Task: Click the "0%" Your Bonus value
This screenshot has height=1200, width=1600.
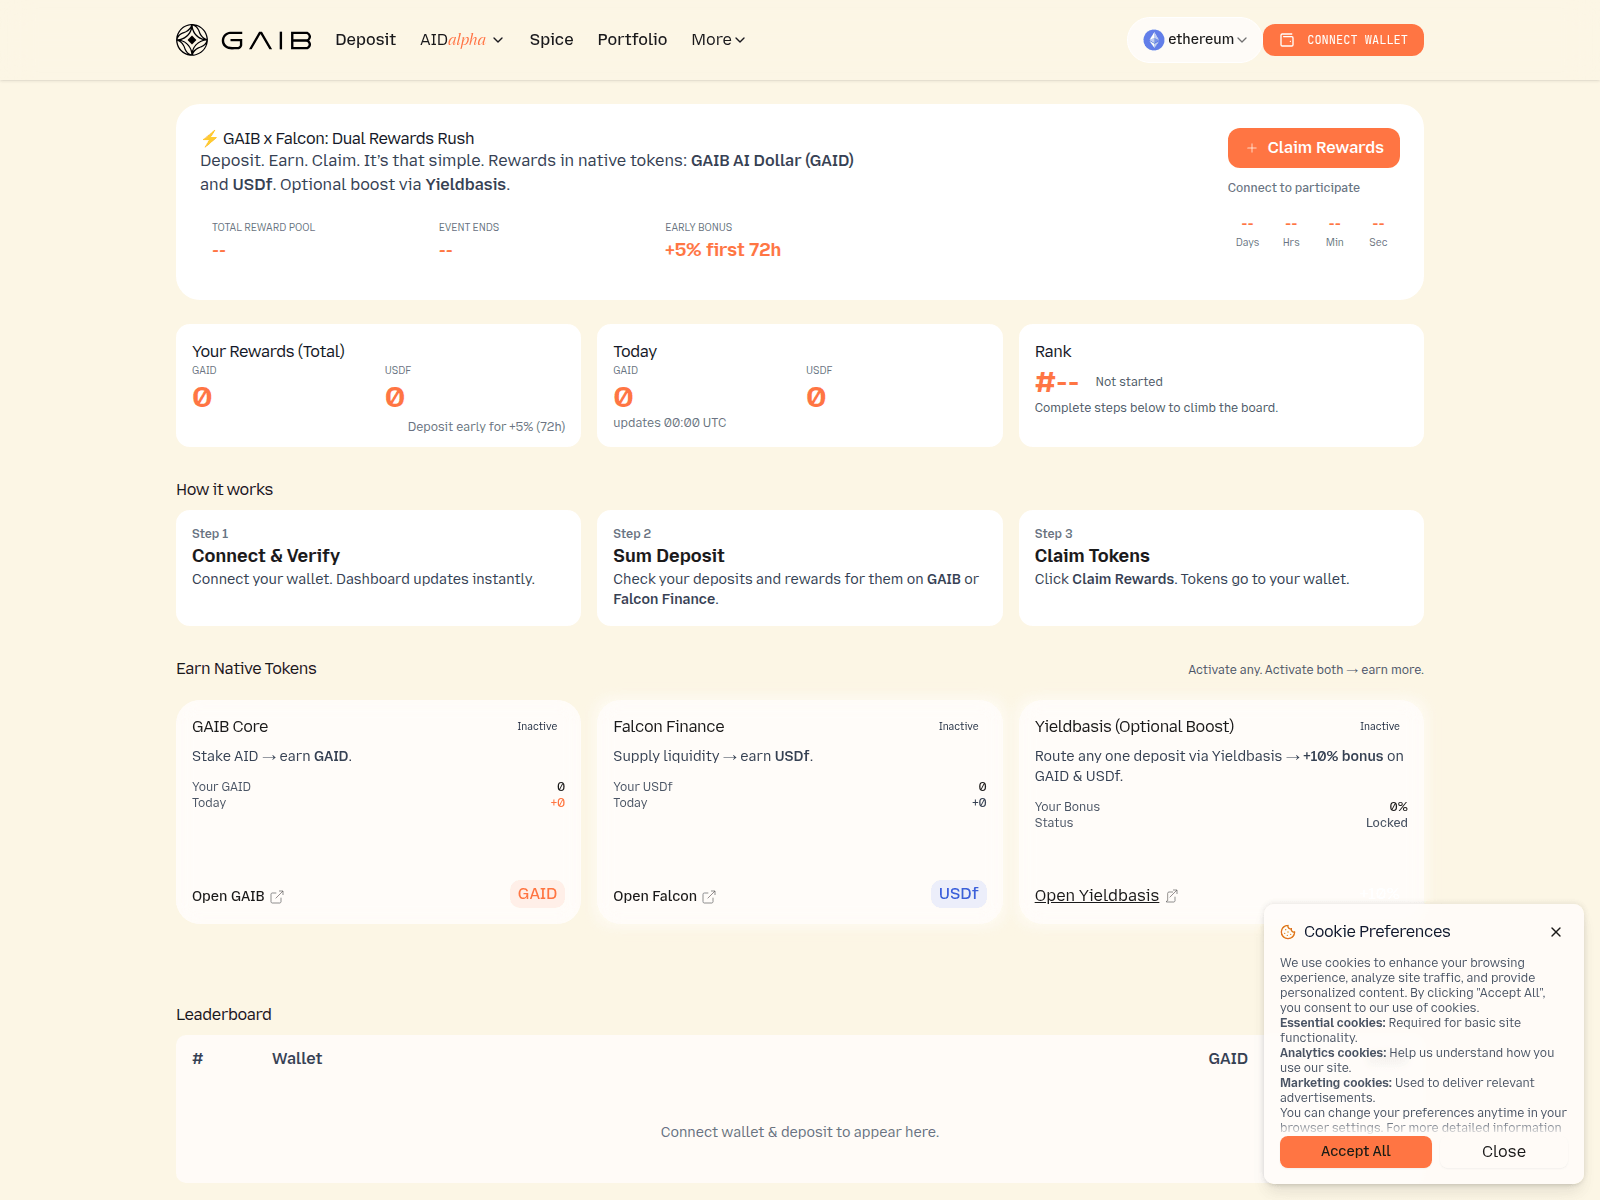Action: [1398, 807]
